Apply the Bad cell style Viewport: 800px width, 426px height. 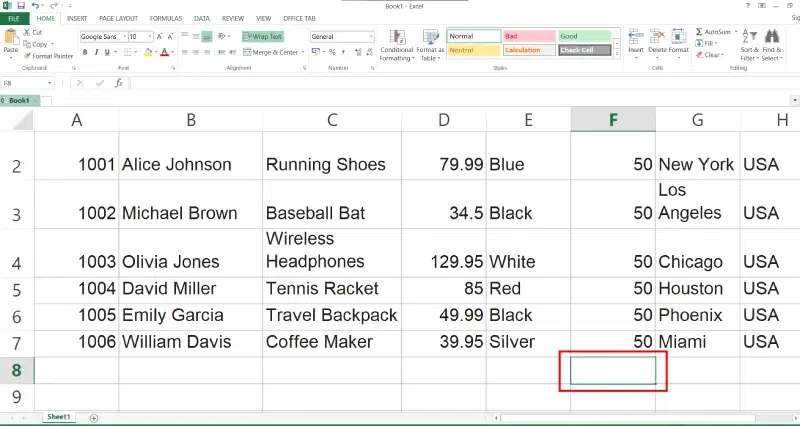[x=529, y=36]
